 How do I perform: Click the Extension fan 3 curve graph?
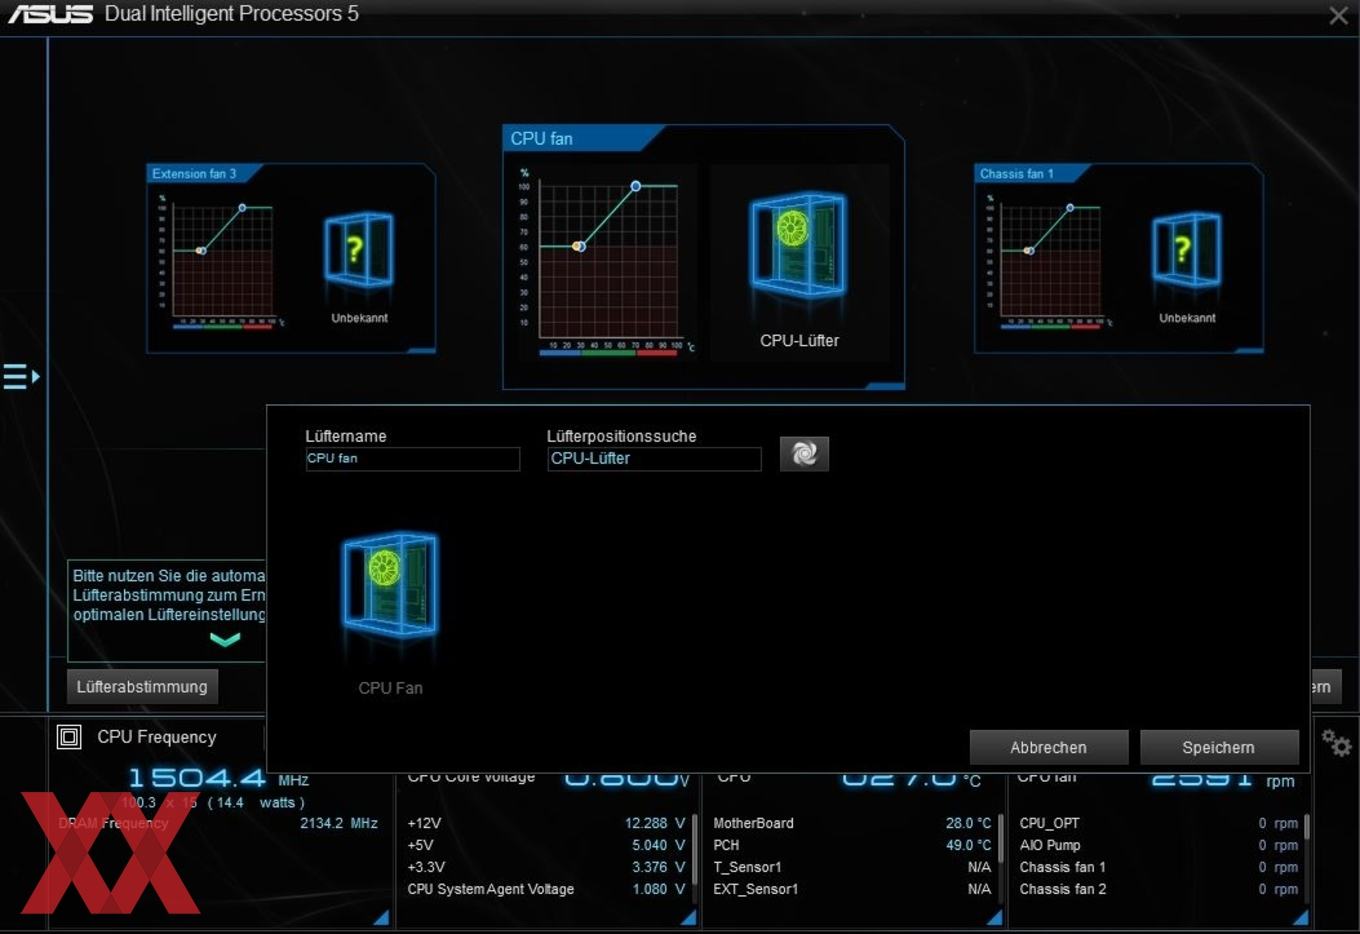[222, 260]
